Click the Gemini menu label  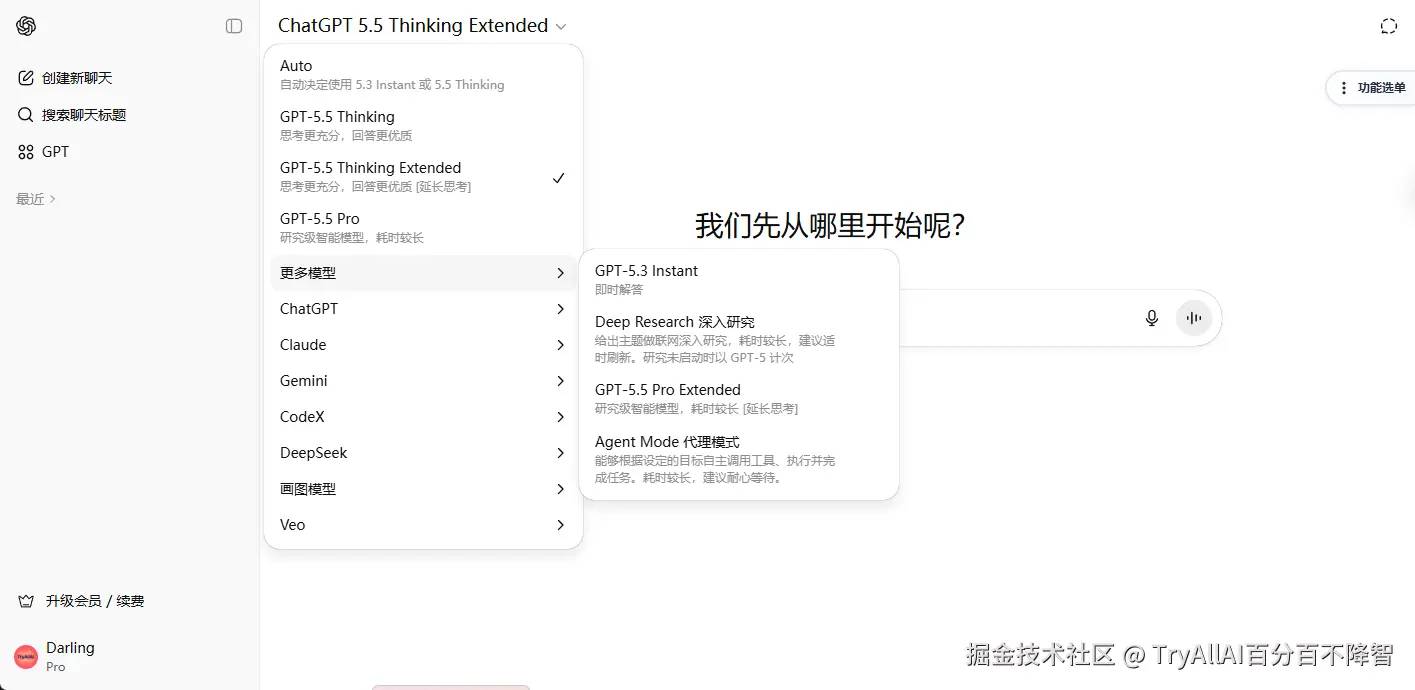304,381
